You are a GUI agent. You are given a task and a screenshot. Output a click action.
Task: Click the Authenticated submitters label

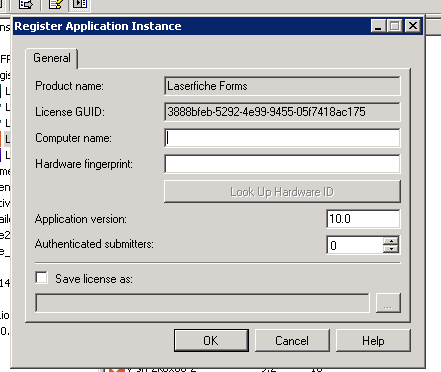click(94, 244)
